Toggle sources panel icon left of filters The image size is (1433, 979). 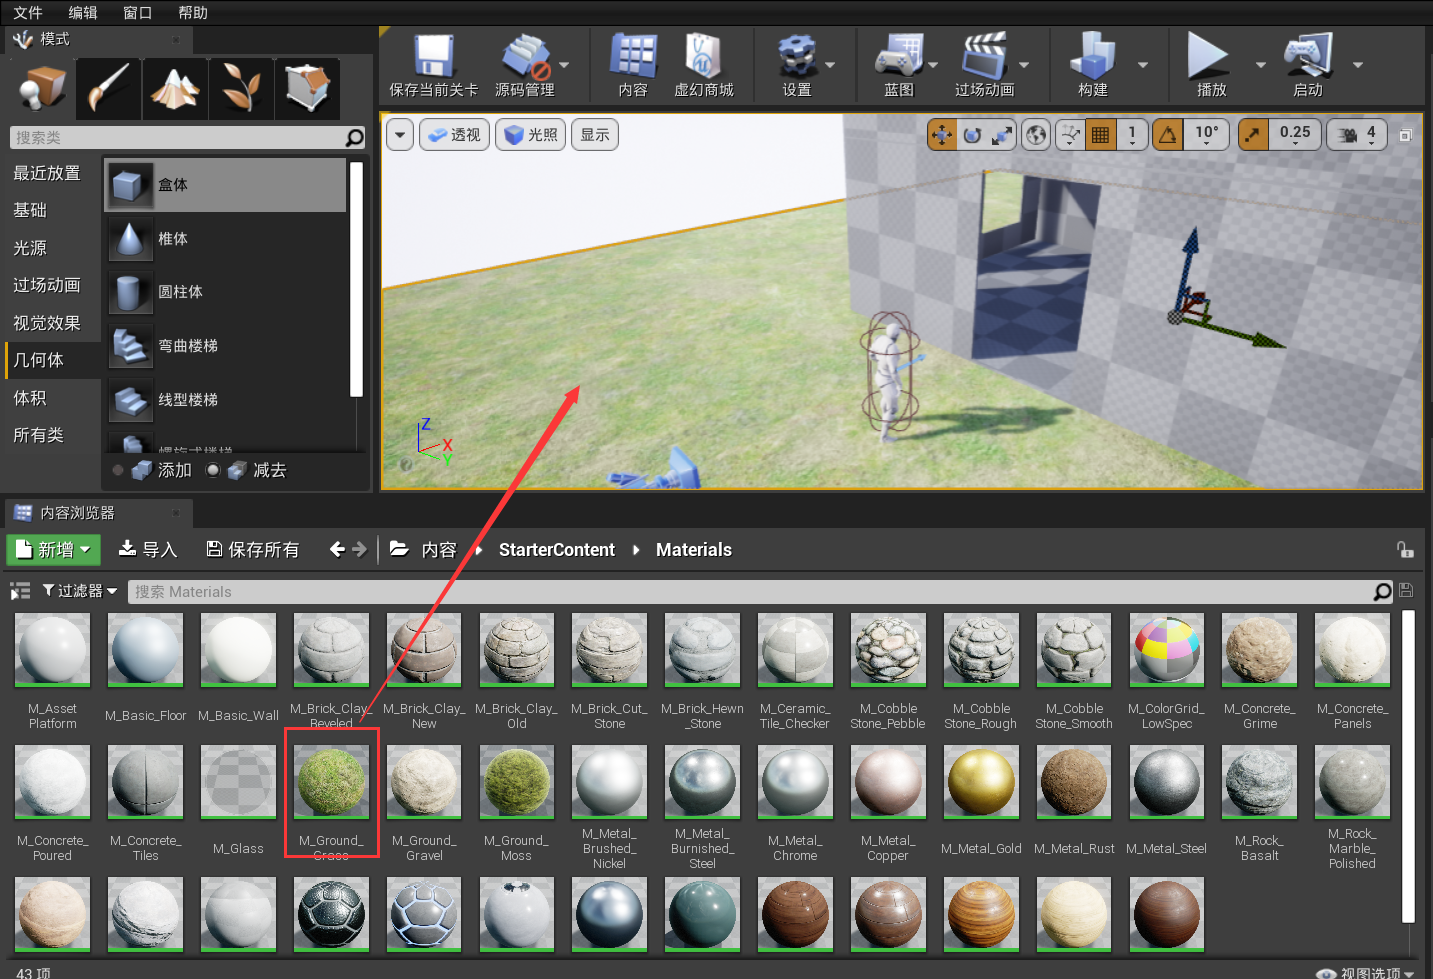[20, 591]
